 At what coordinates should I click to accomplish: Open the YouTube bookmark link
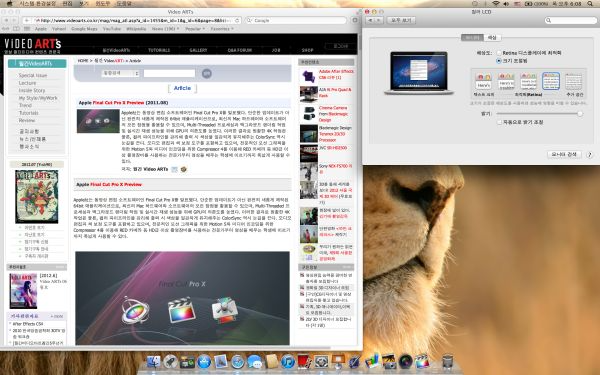coord(112,29)
